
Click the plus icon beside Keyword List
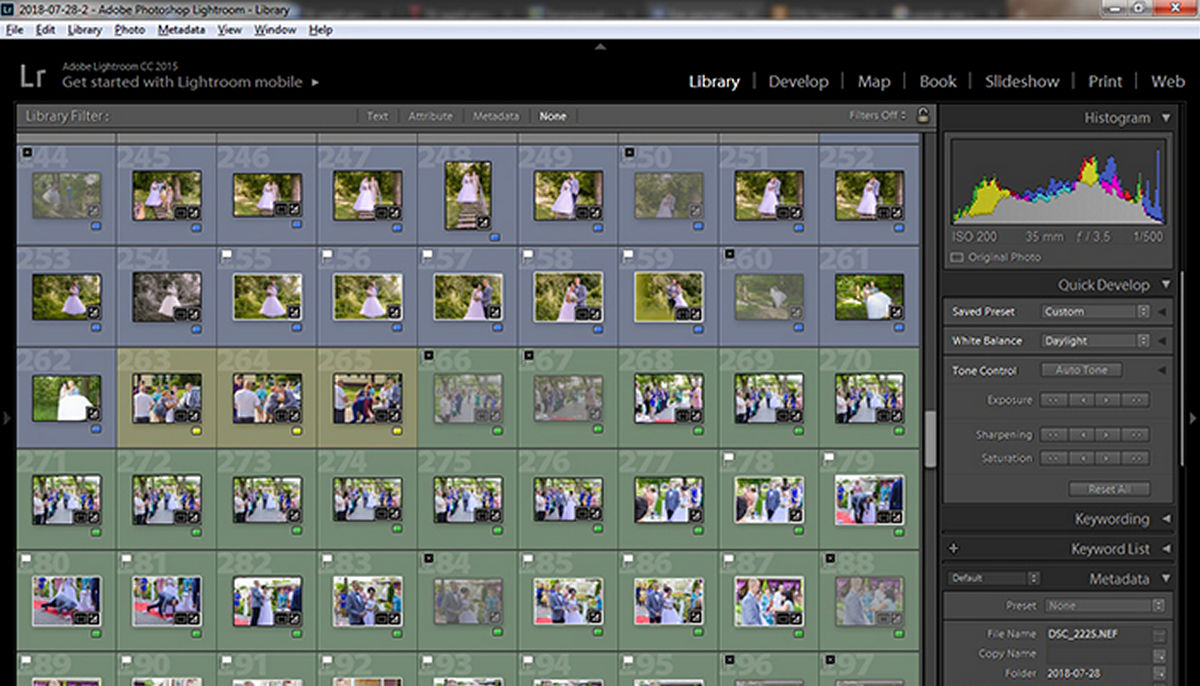(x=953, y=549)
